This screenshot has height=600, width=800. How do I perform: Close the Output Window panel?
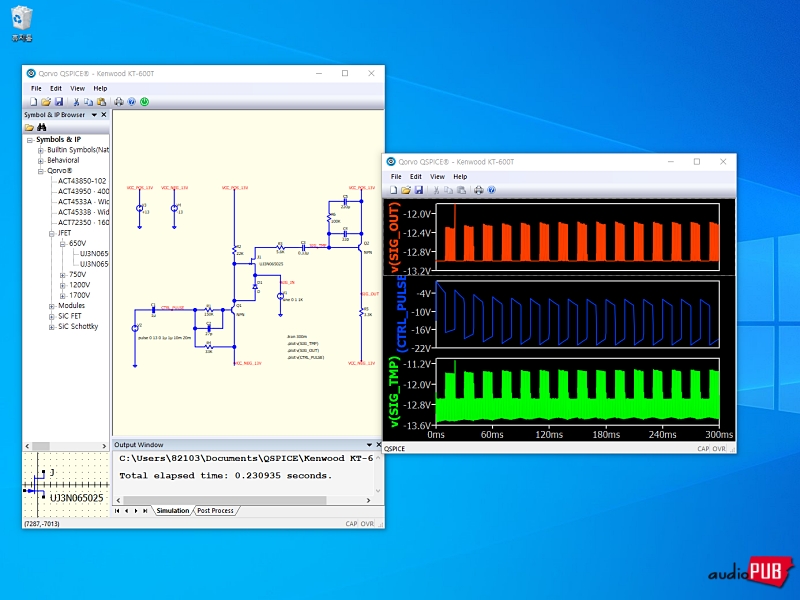pyautogui.click(x=379, y=444)
